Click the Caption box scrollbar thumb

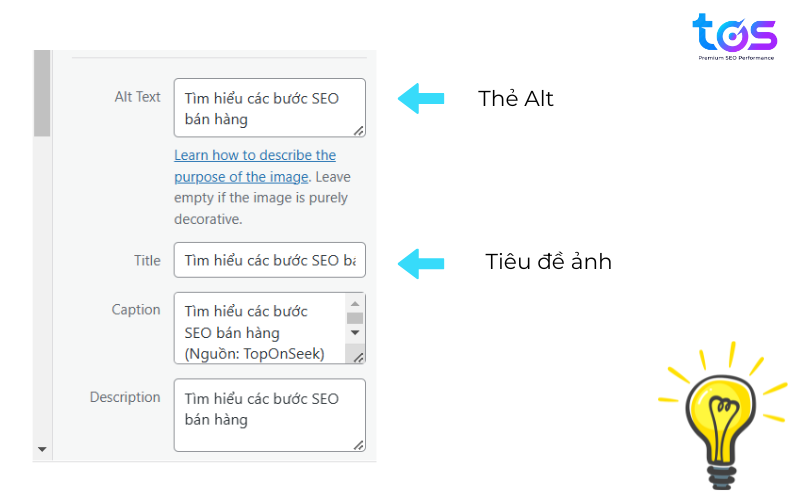coord(355,318)
